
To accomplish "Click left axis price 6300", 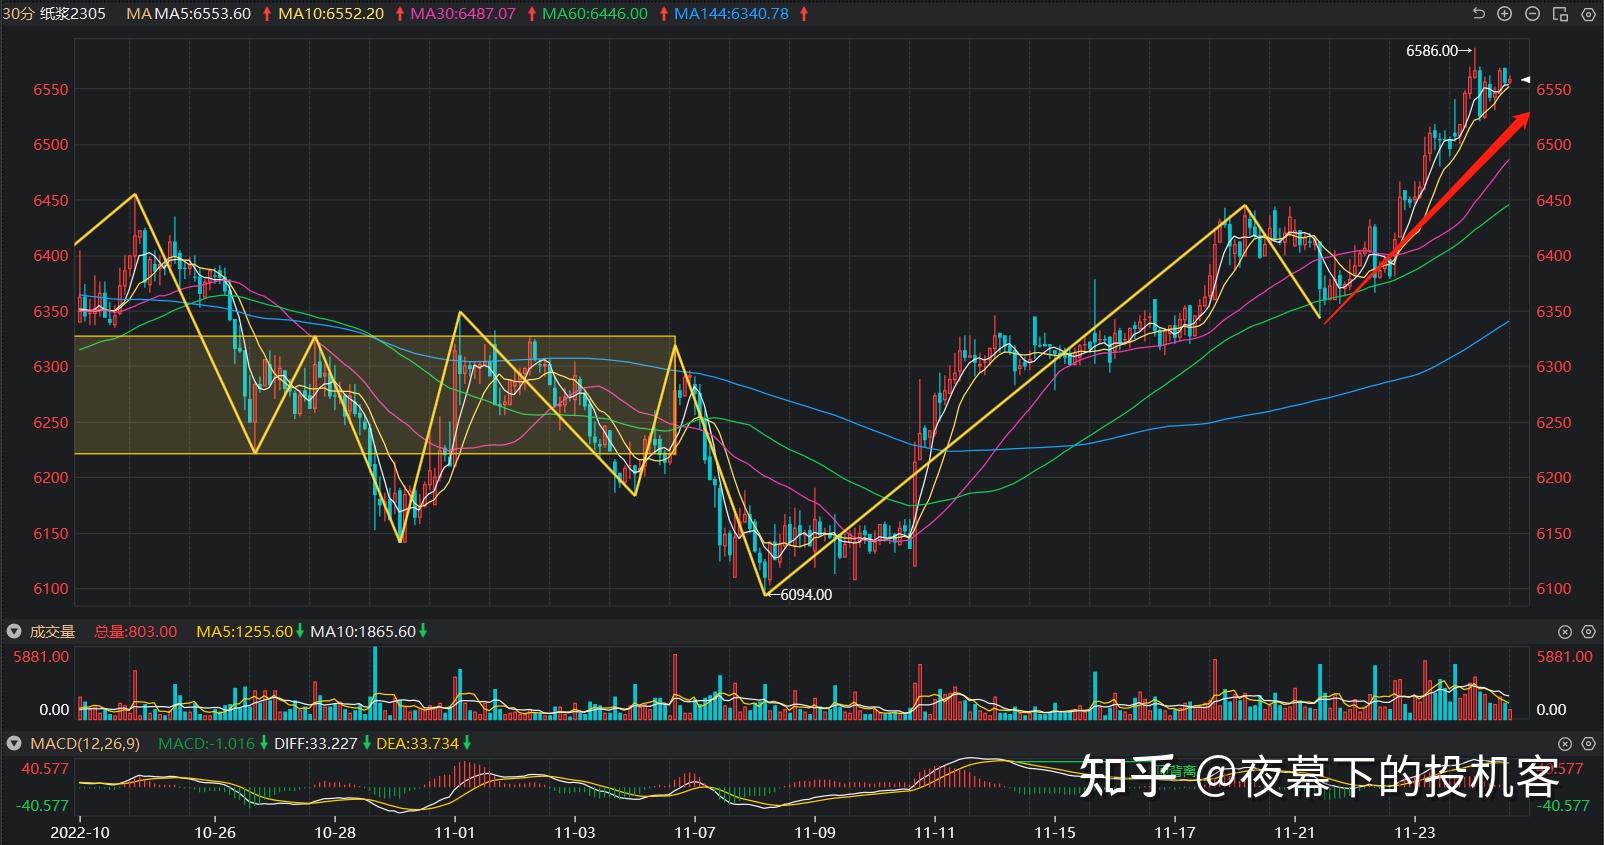I will [x=51, y=366].
